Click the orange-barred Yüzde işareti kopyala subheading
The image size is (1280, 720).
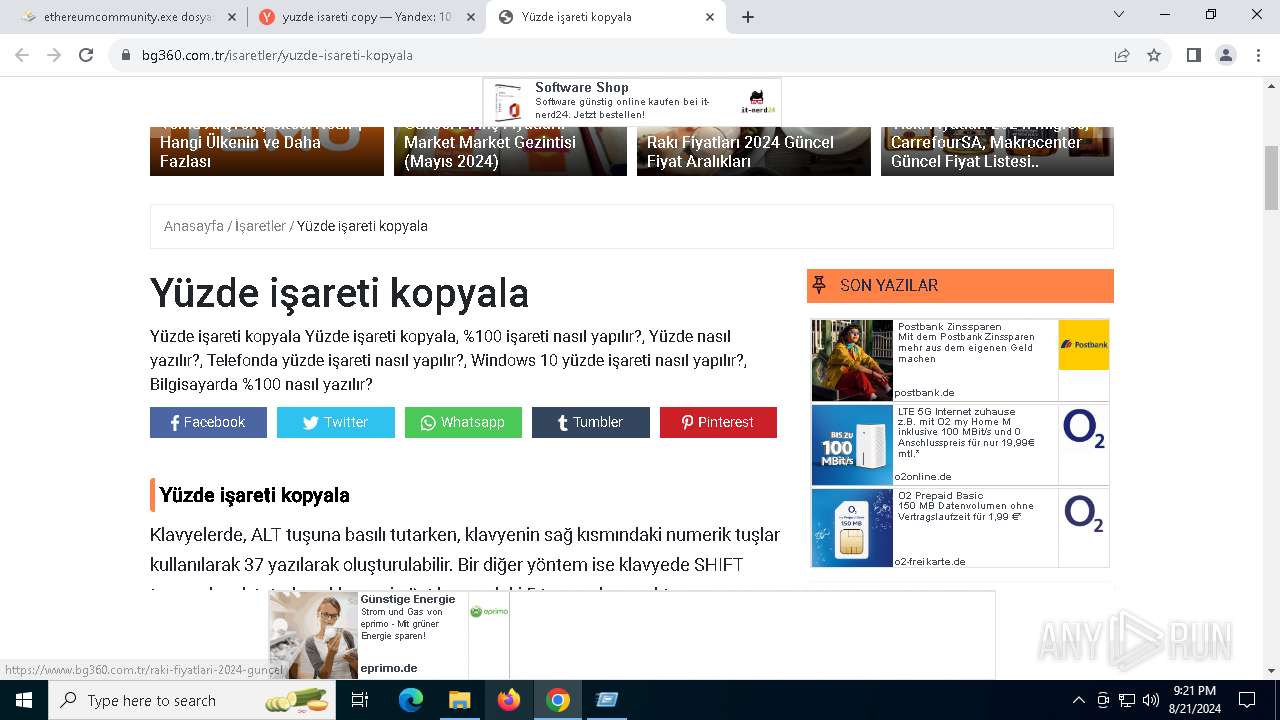tap(254, 495)
